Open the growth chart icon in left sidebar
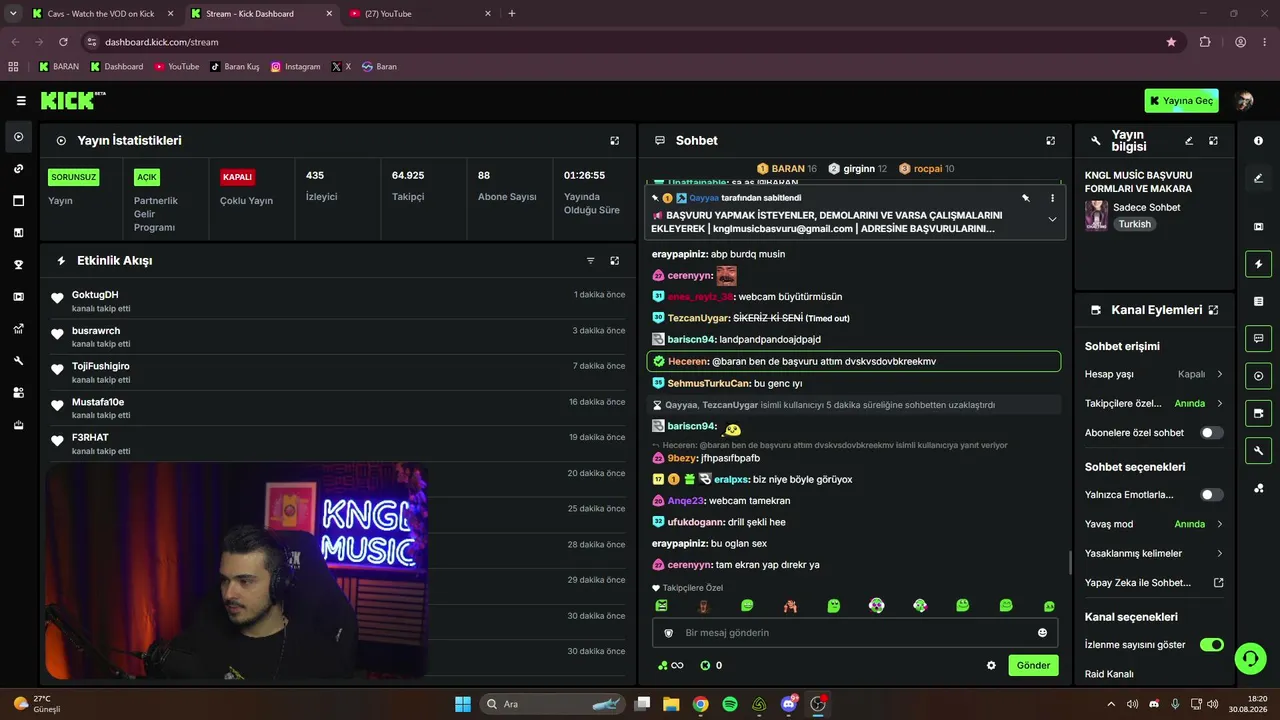 pos(18,329)
